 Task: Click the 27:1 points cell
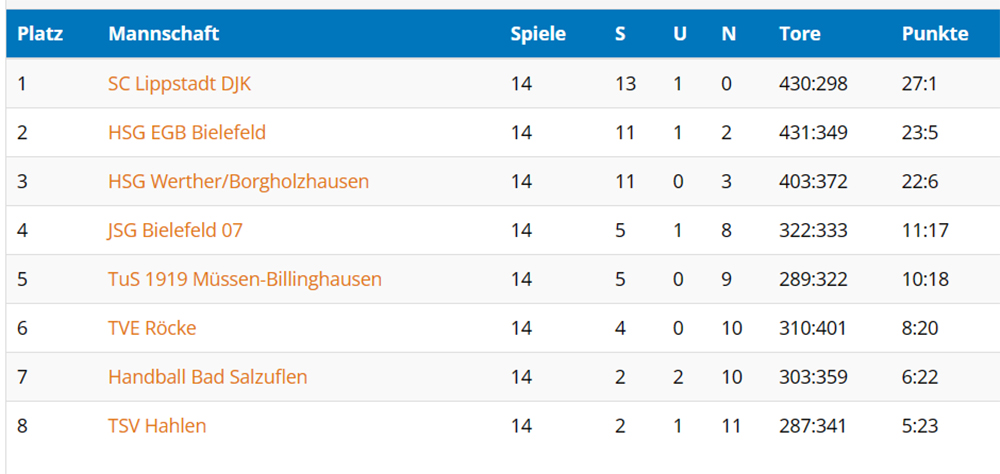[919, 84]
